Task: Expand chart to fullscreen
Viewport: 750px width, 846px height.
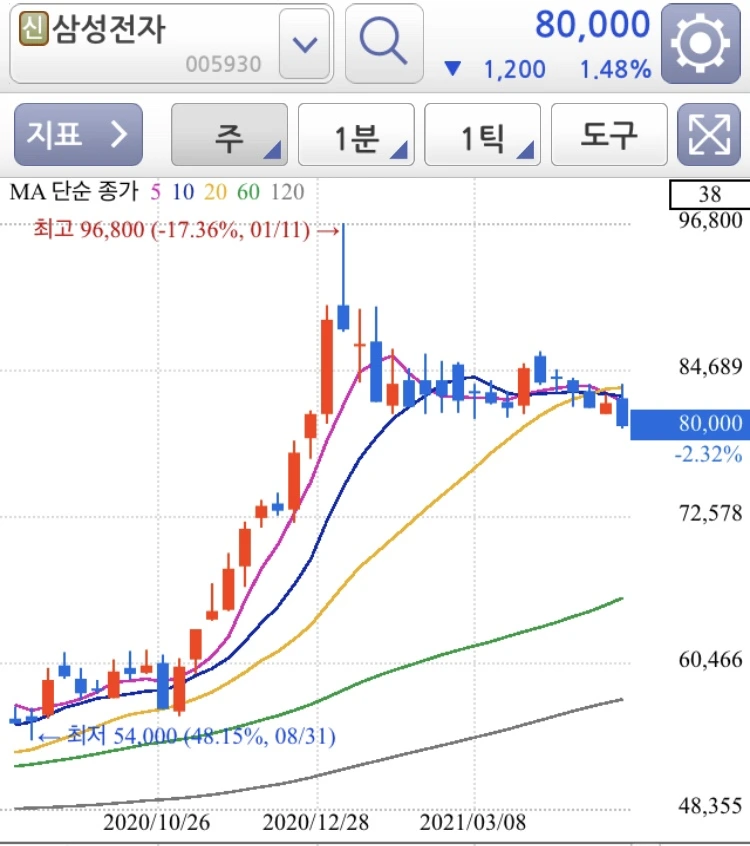Action: [708, 134]
